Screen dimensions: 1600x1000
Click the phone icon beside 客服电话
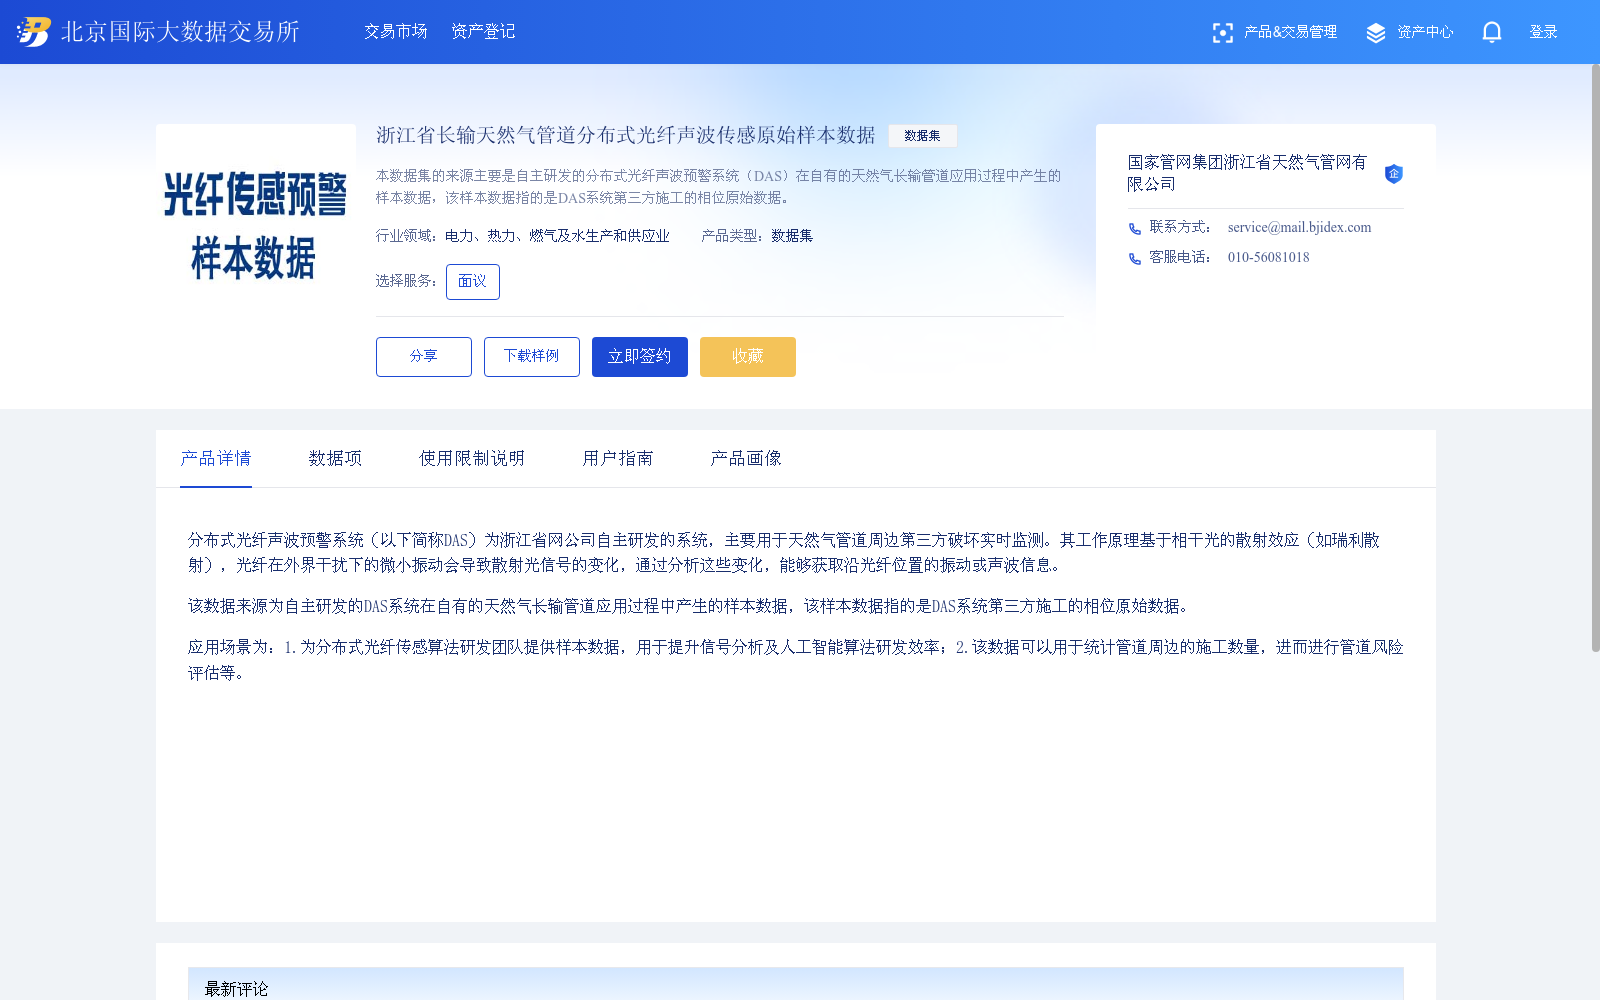click(x=1135, y=259)
